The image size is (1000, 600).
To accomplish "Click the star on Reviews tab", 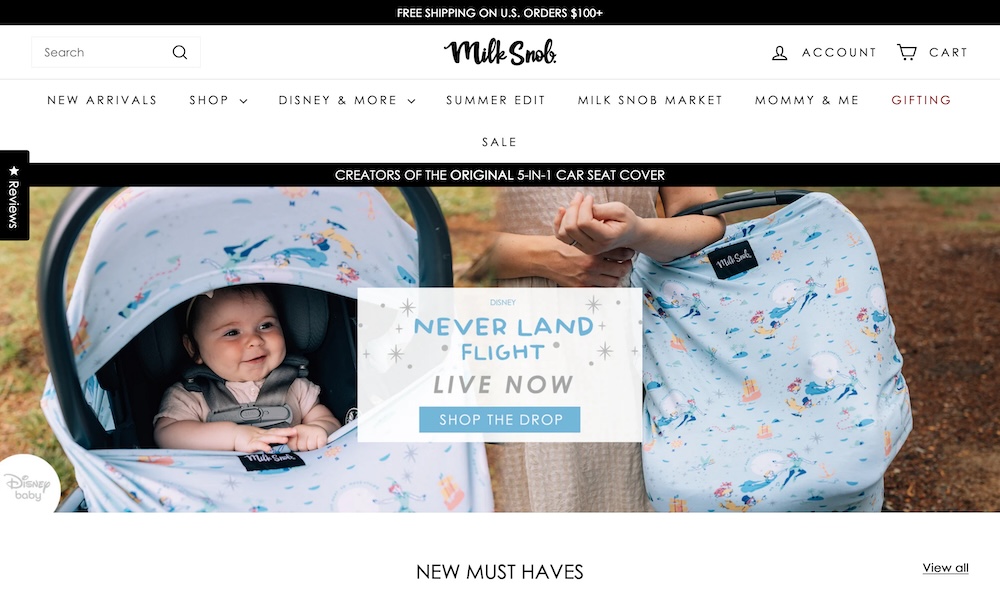I will pos(14,171).
